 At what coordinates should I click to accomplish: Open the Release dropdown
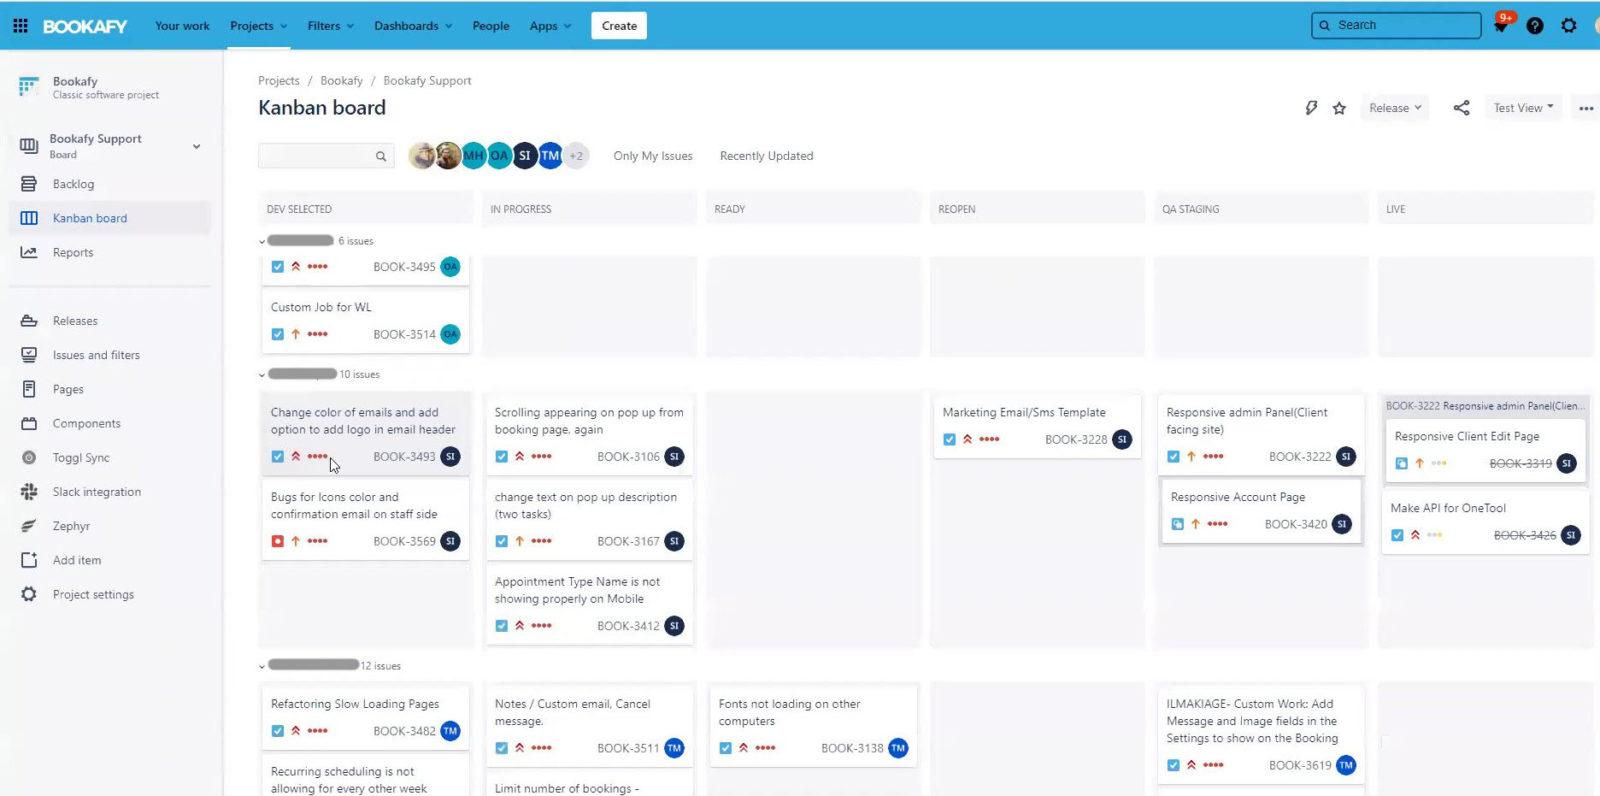pos(1395,108)
